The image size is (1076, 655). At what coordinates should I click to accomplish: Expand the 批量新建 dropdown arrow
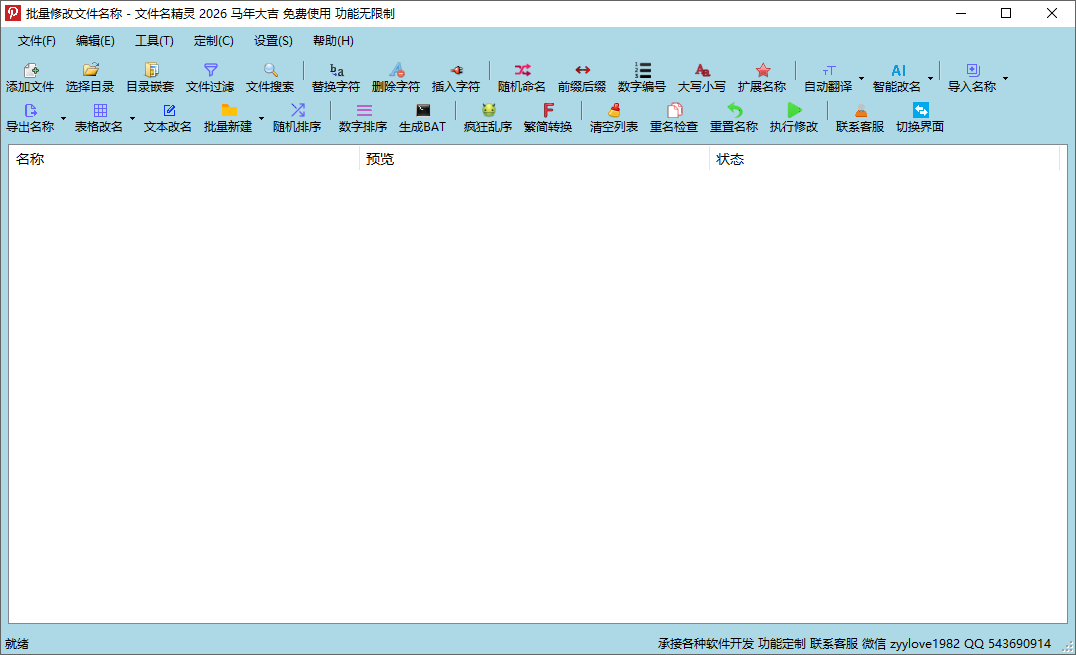[261, 118]
